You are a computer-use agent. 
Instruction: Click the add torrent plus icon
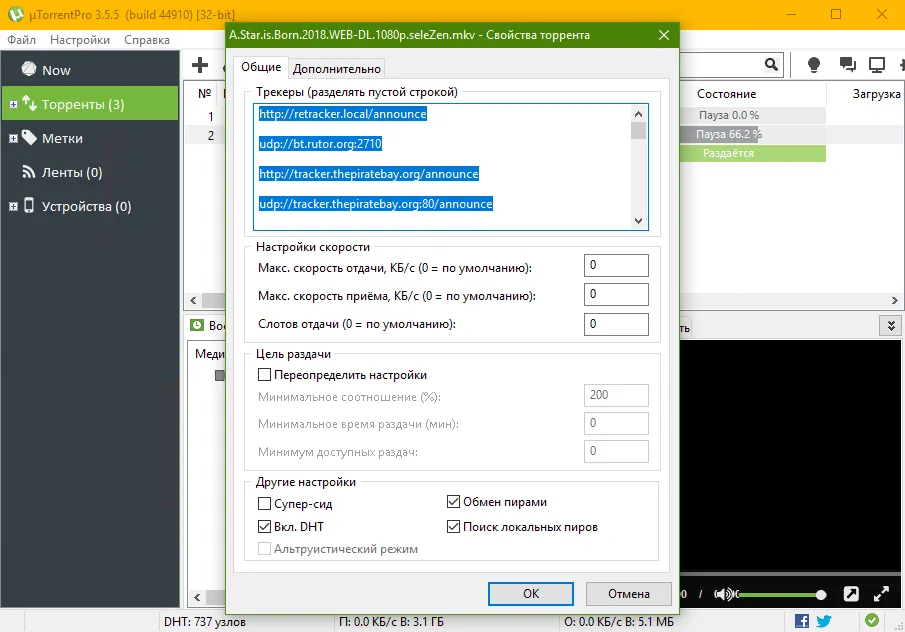(200, 65)
